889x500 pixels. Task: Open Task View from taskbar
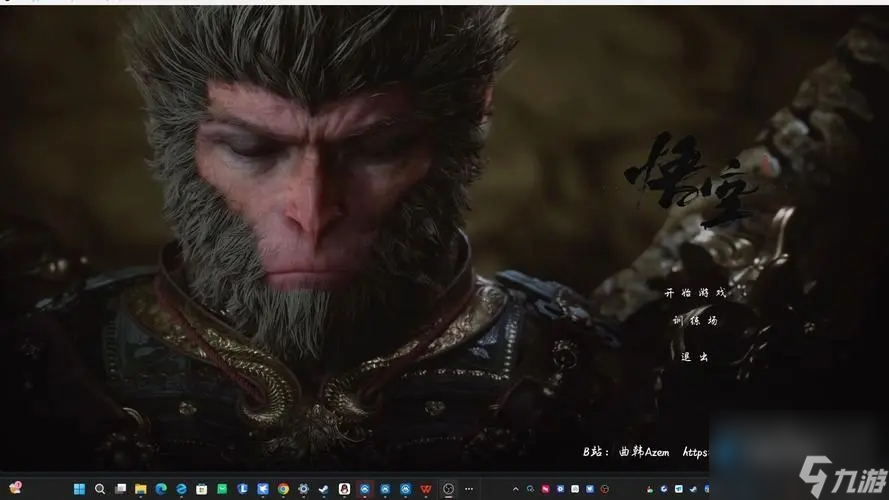point(120,489)
